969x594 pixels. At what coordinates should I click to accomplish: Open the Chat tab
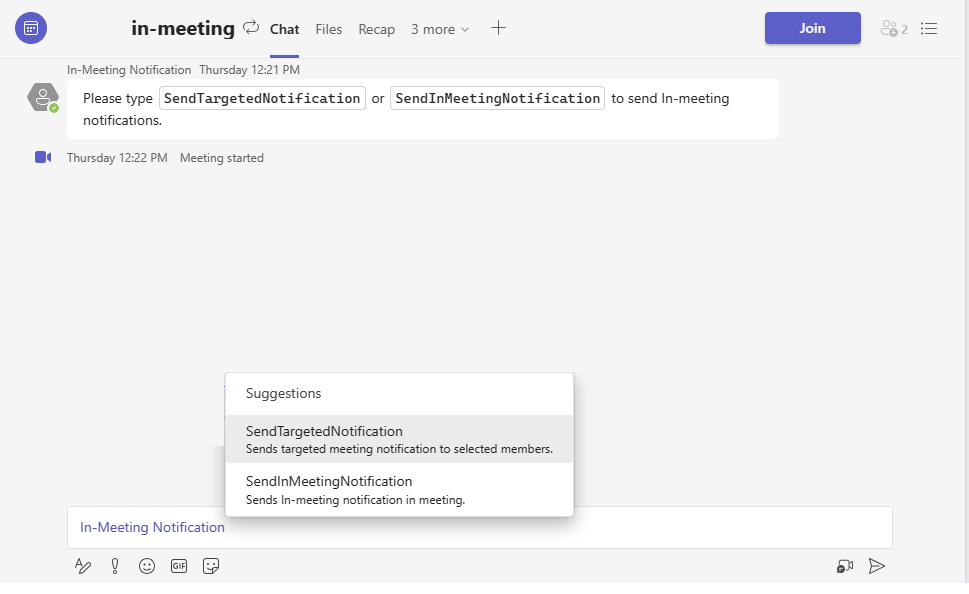coord(285,29)
